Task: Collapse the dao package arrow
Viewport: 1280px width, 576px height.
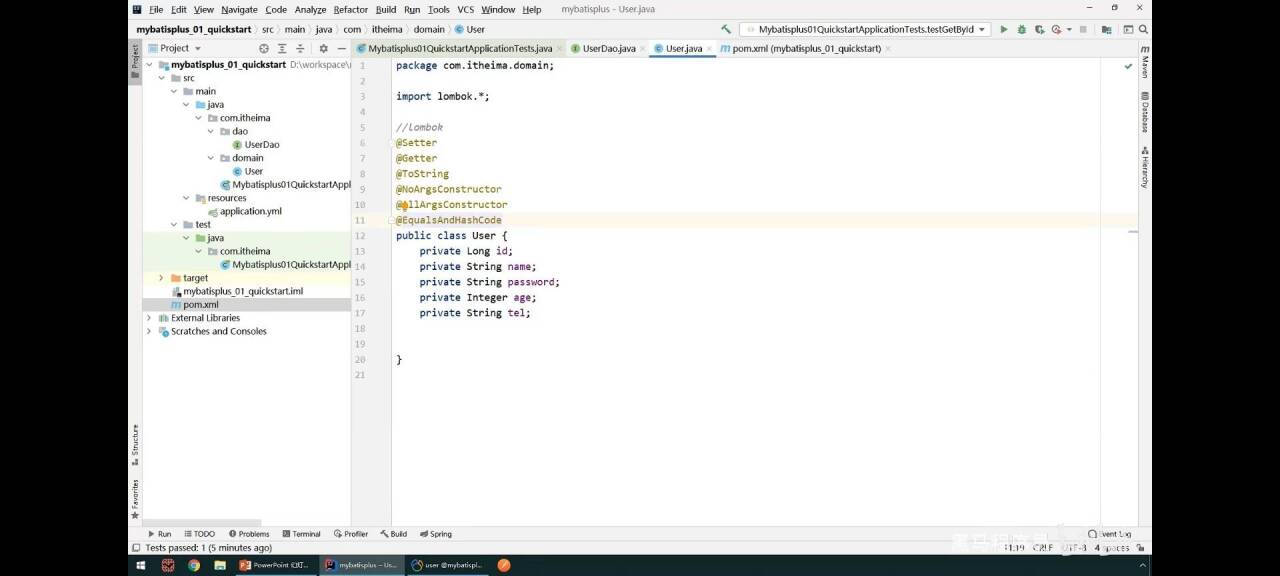Action: pos(211,131)
